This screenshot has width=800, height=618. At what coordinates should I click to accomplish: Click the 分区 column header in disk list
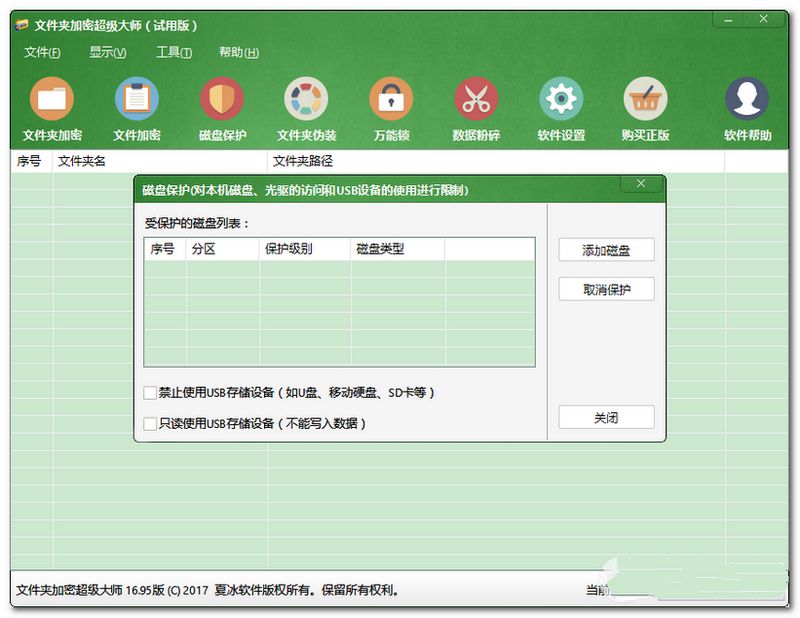(222, 249)
